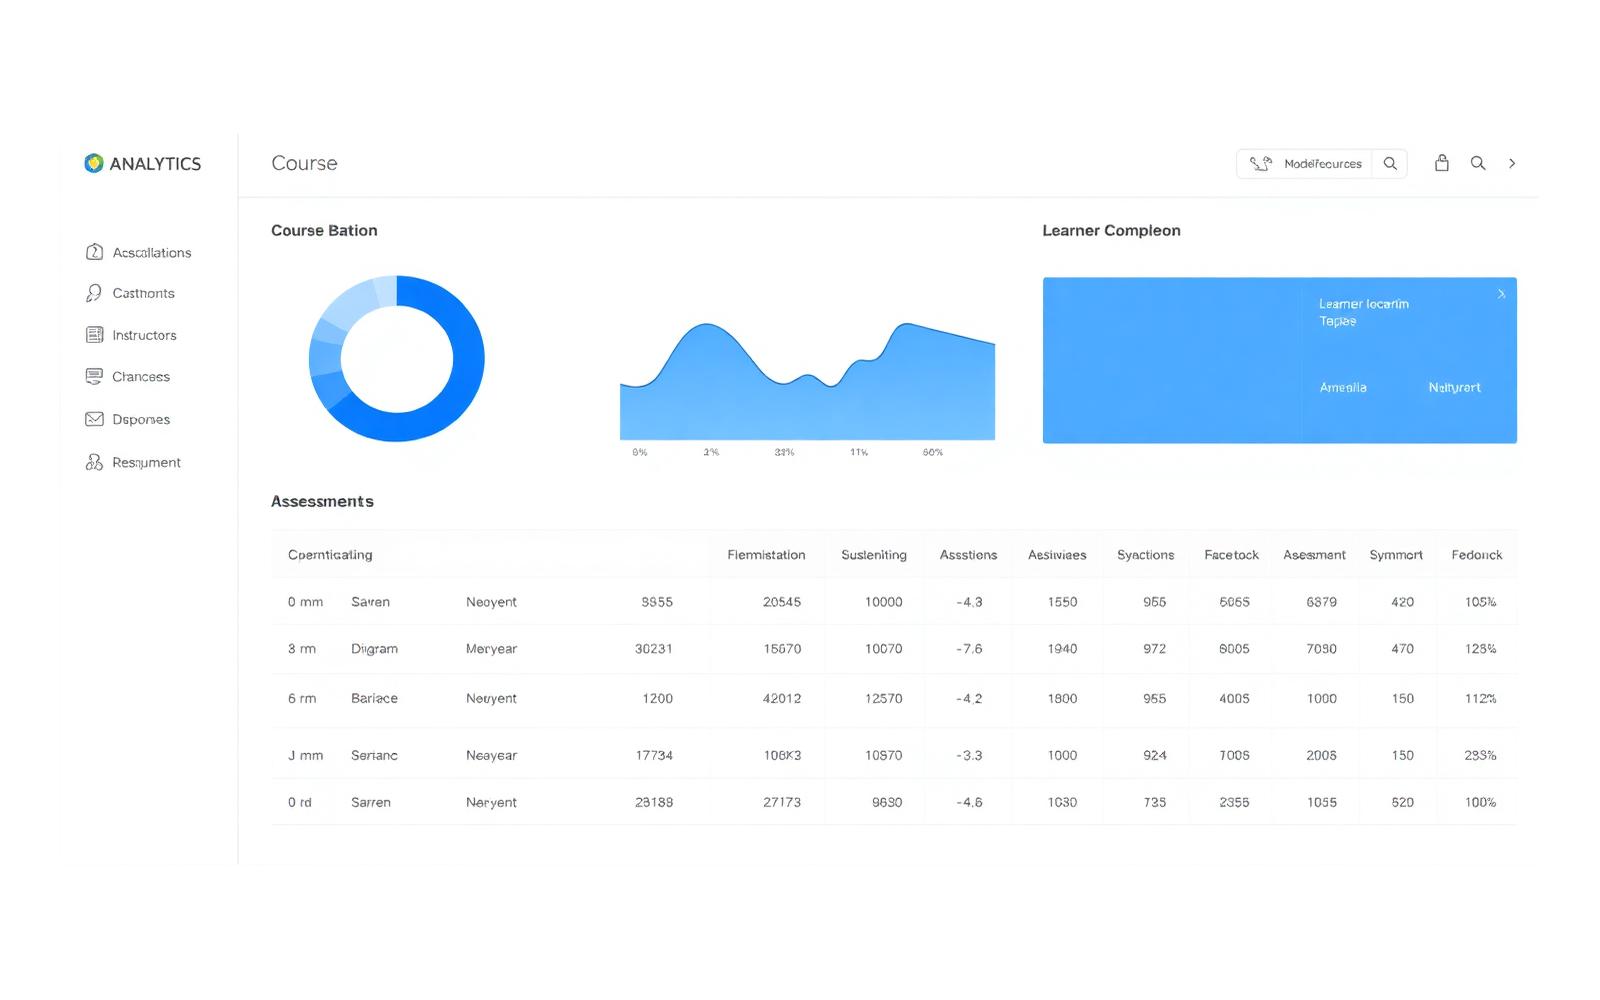Click the Course page title

tap(304, 163)
